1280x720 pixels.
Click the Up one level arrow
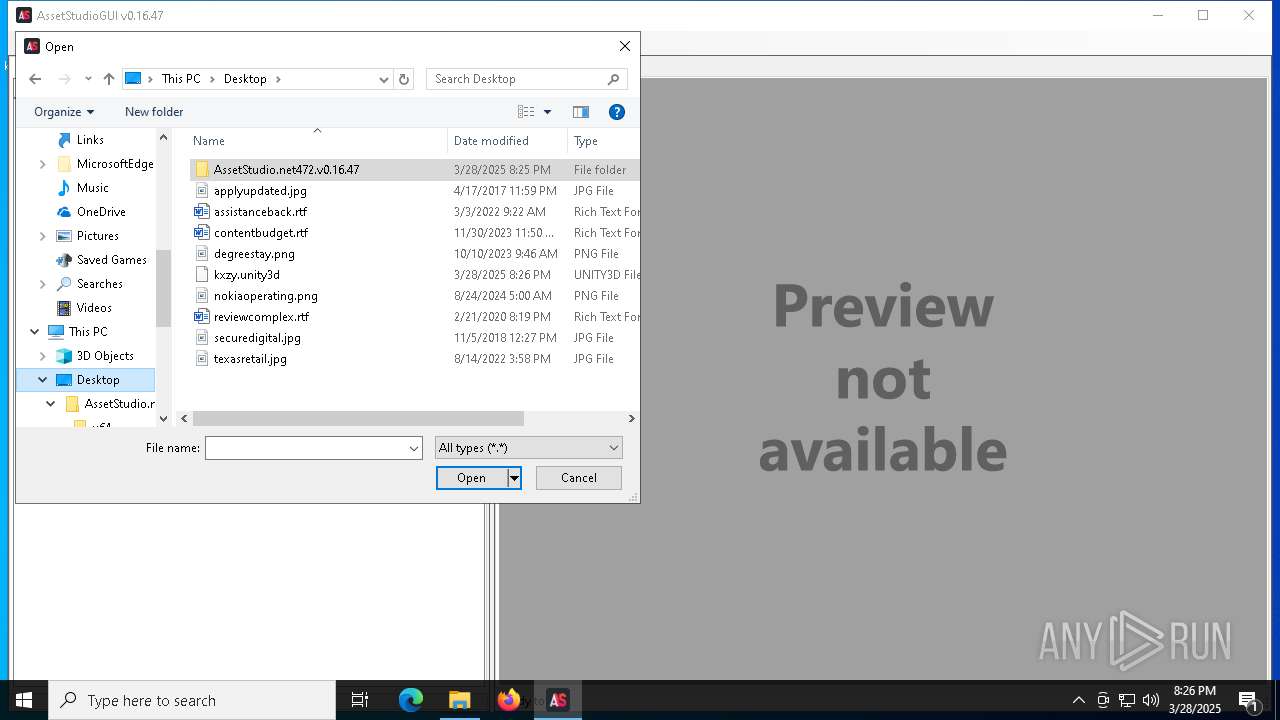(109, 79)
